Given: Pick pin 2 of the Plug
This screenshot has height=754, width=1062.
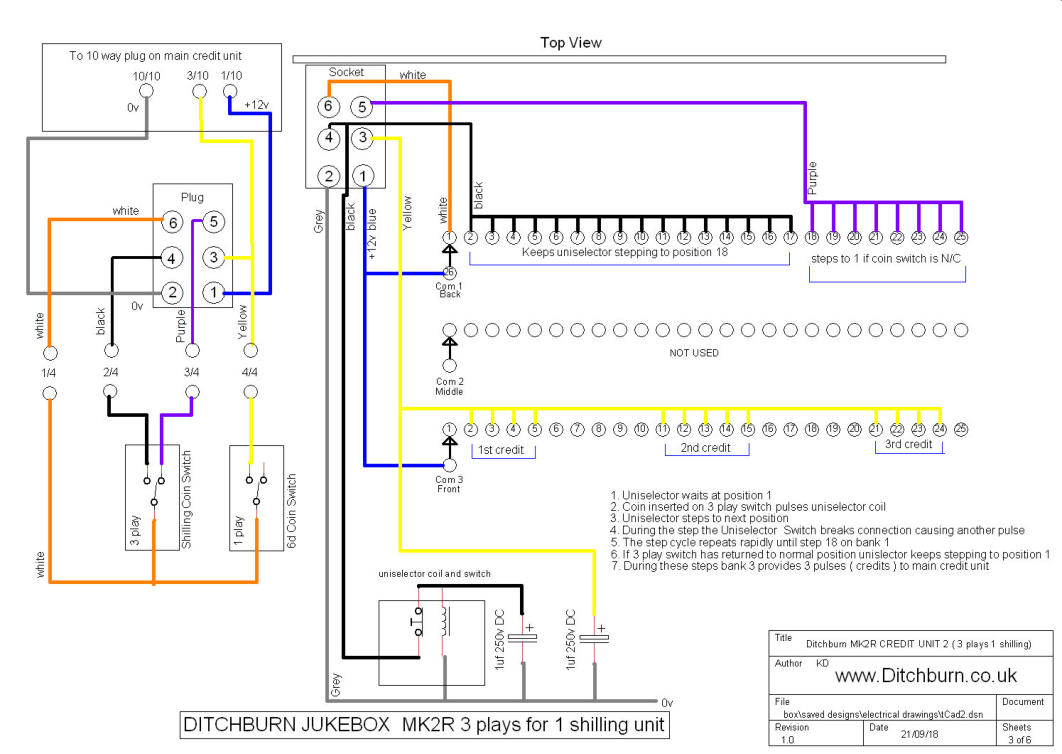Looking at the screenshot, I should pos(172,293).
